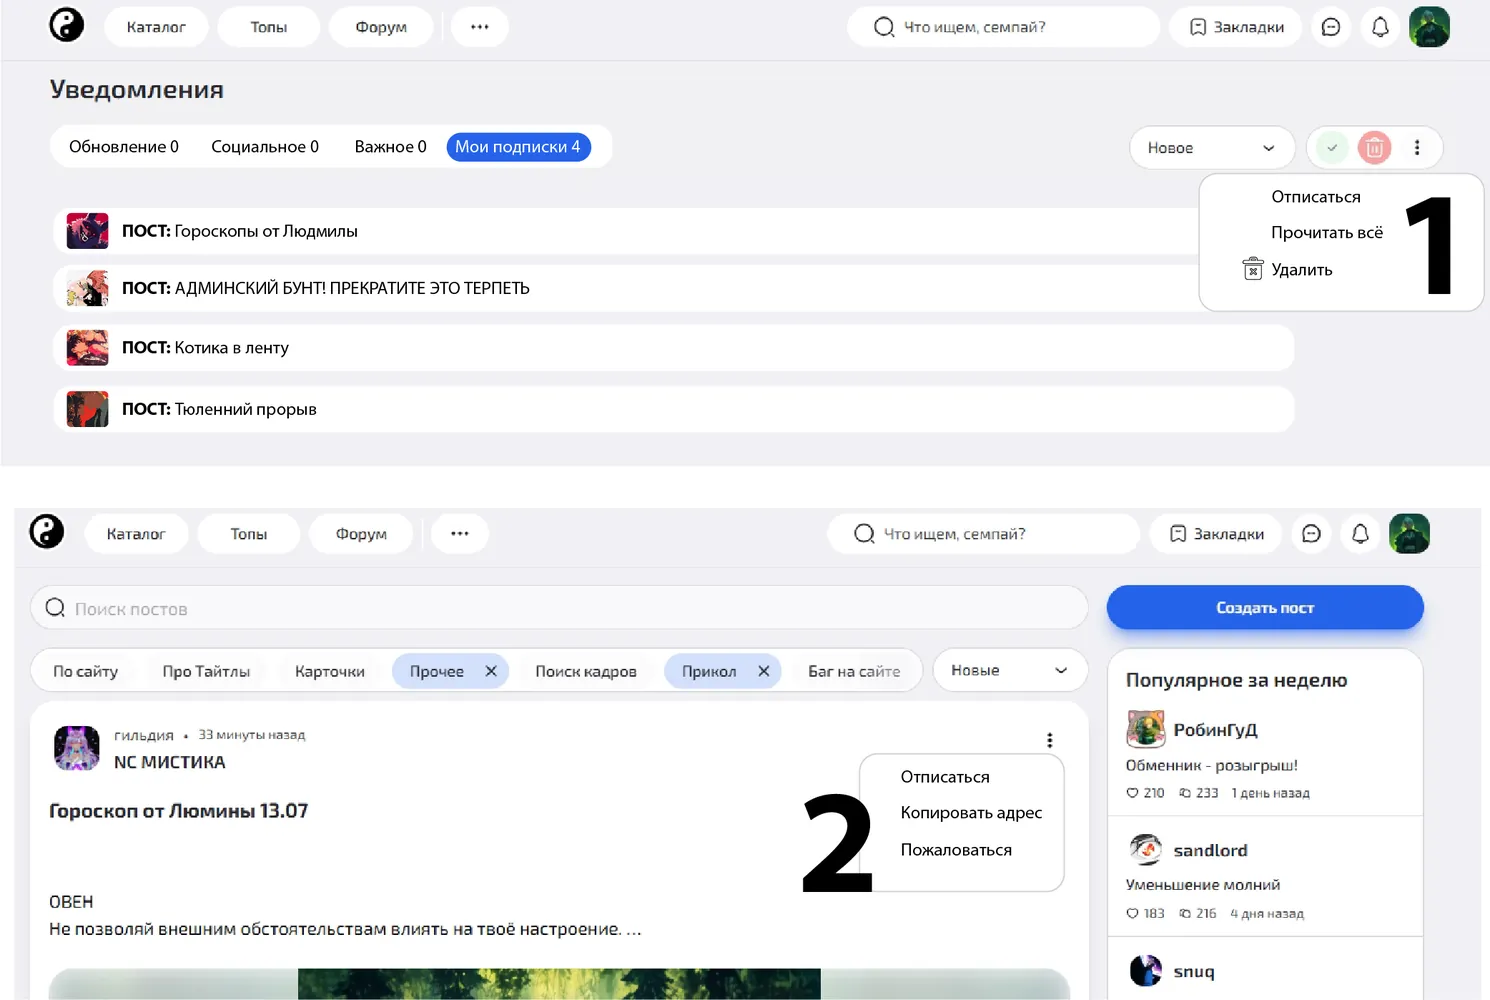
Task: Expand the Новые posts sort dropdown
Action: 1010,671
